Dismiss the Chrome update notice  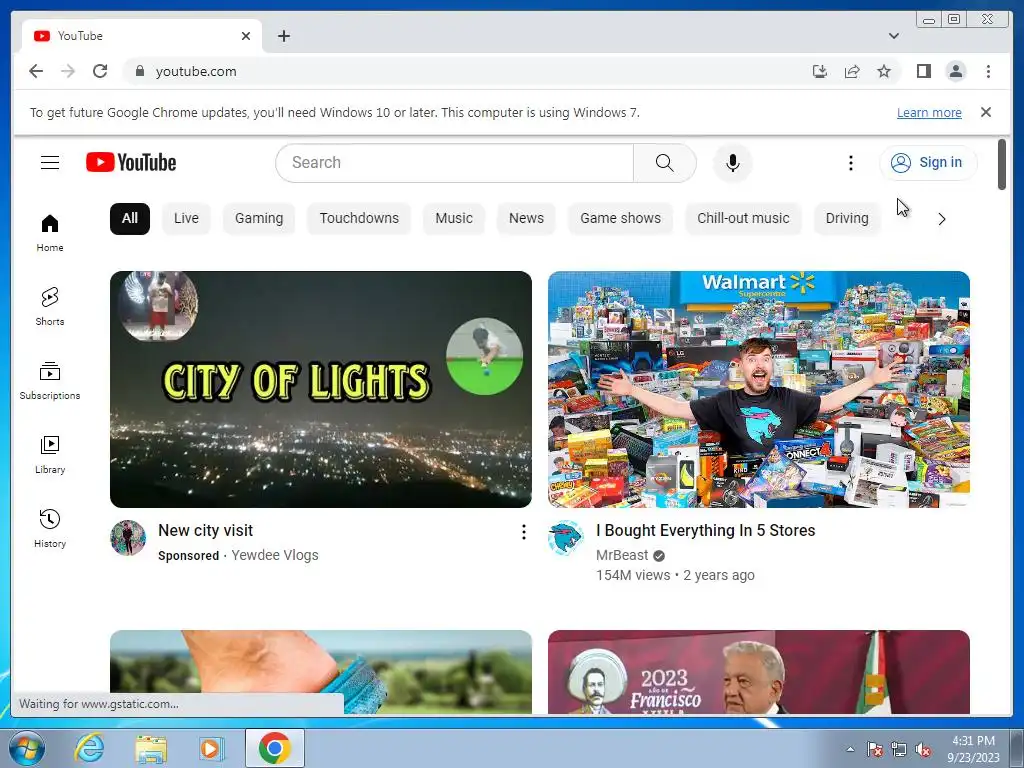click(x=985, y=112)
